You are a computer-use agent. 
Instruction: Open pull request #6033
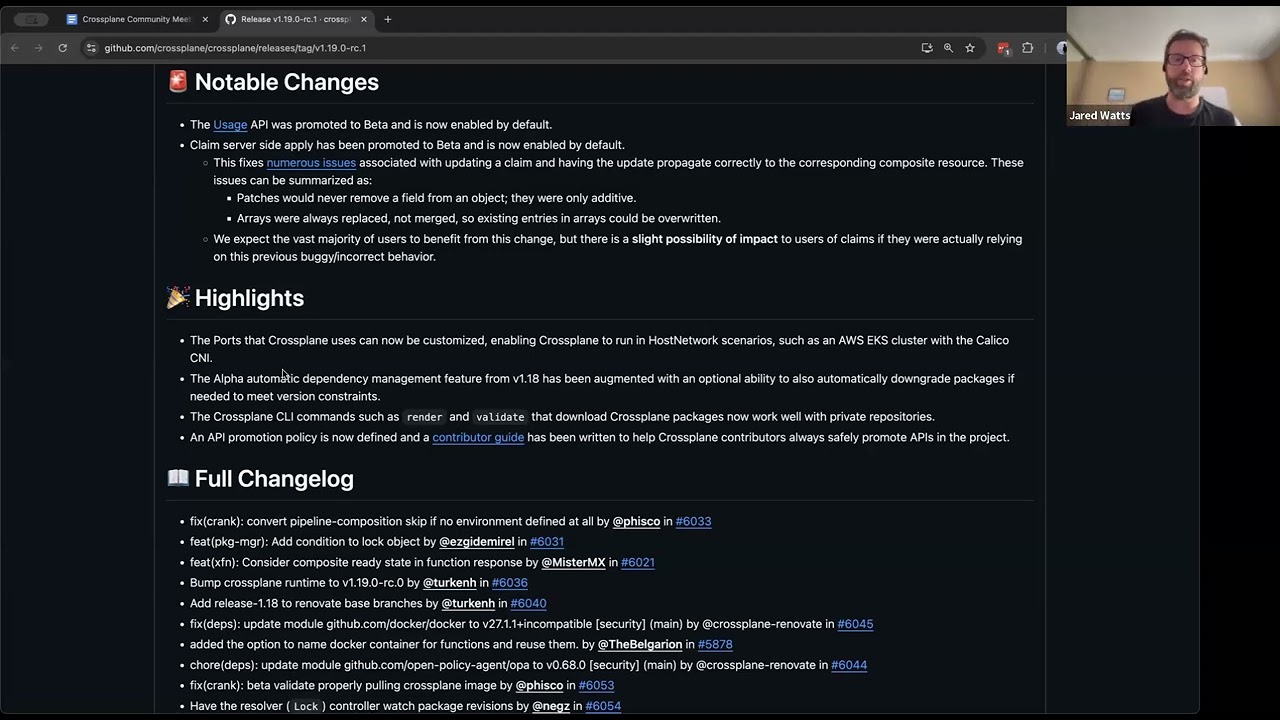pos(693,522)
